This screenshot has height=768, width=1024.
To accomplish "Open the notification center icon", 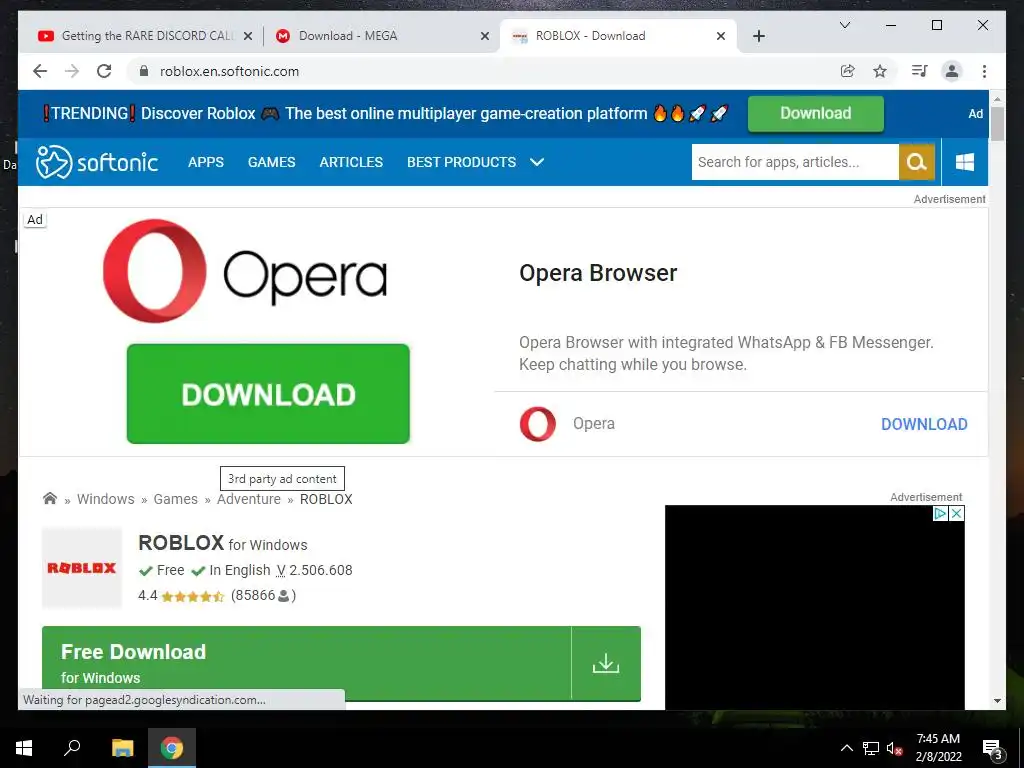I will (991, 748).
